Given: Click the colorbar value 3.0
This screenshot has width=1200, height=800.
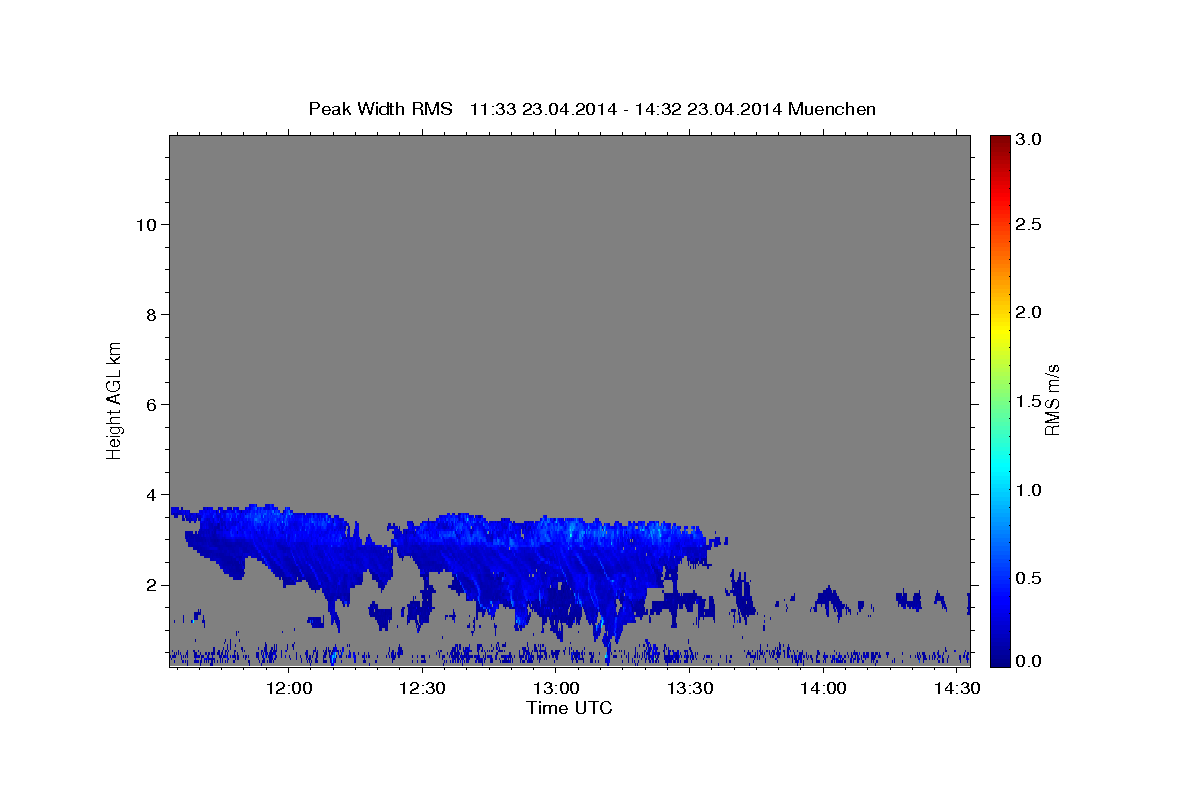Looking at the screenshot, I should click(x=1031, y=139).
